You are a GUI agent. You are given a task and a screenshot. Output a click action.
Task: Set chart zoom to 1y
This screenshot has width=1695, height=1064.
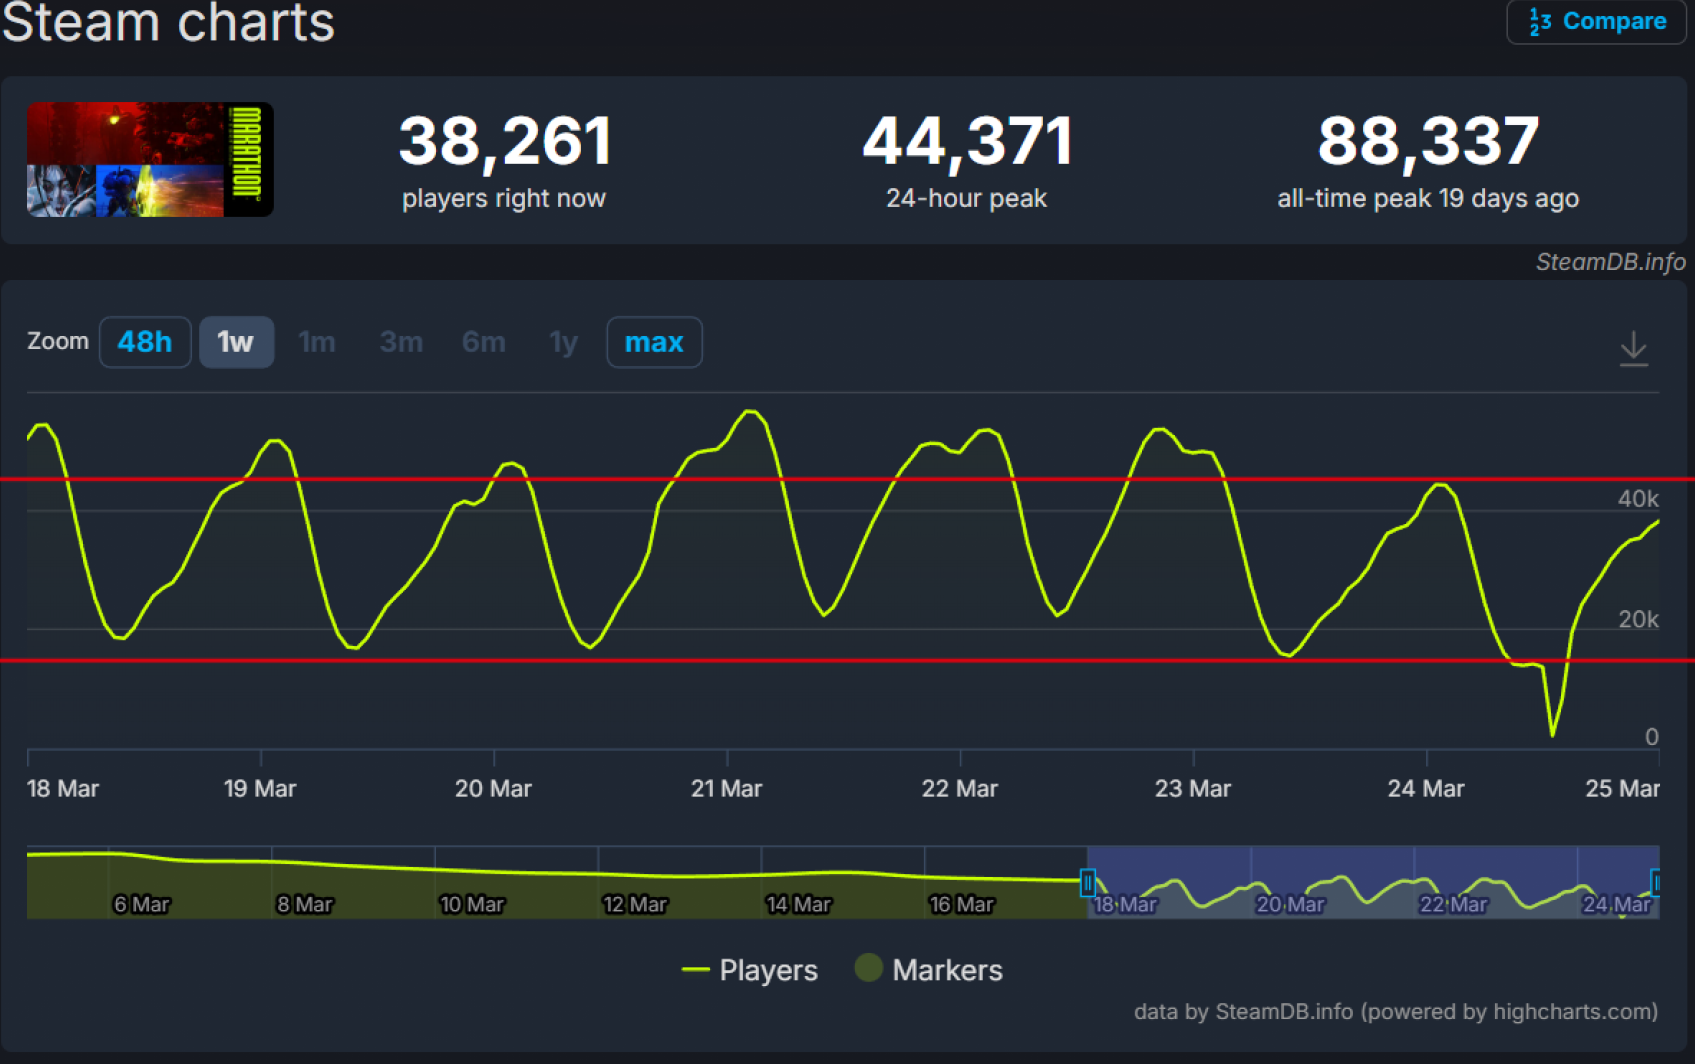564,342
